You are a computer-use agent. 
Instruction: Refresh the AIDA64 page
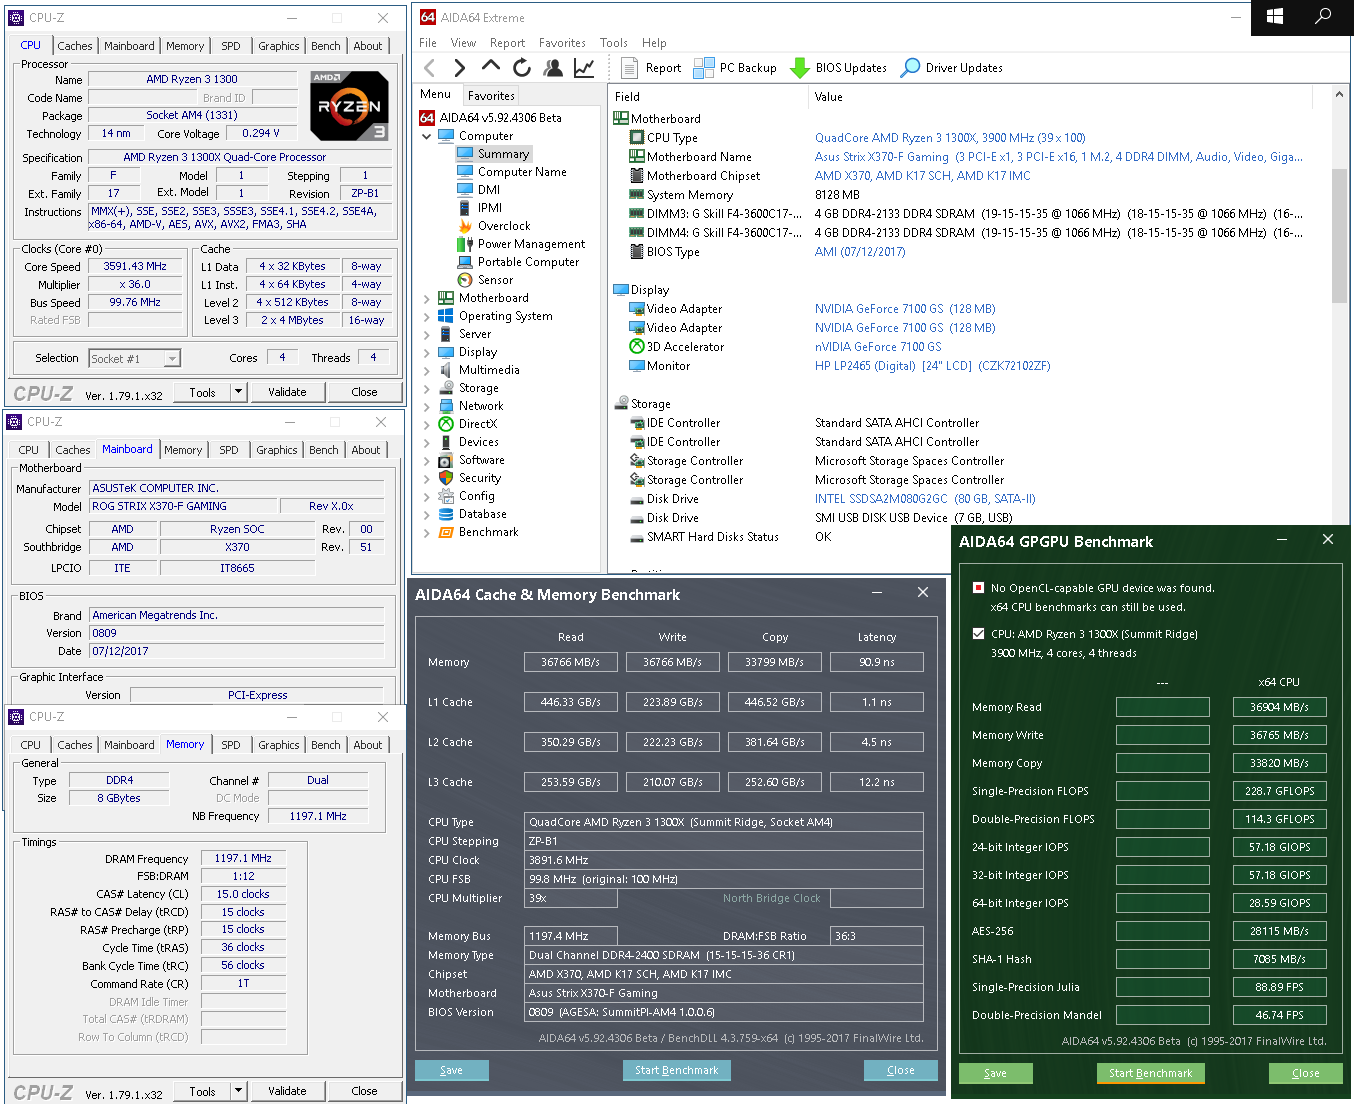point(522,68)
